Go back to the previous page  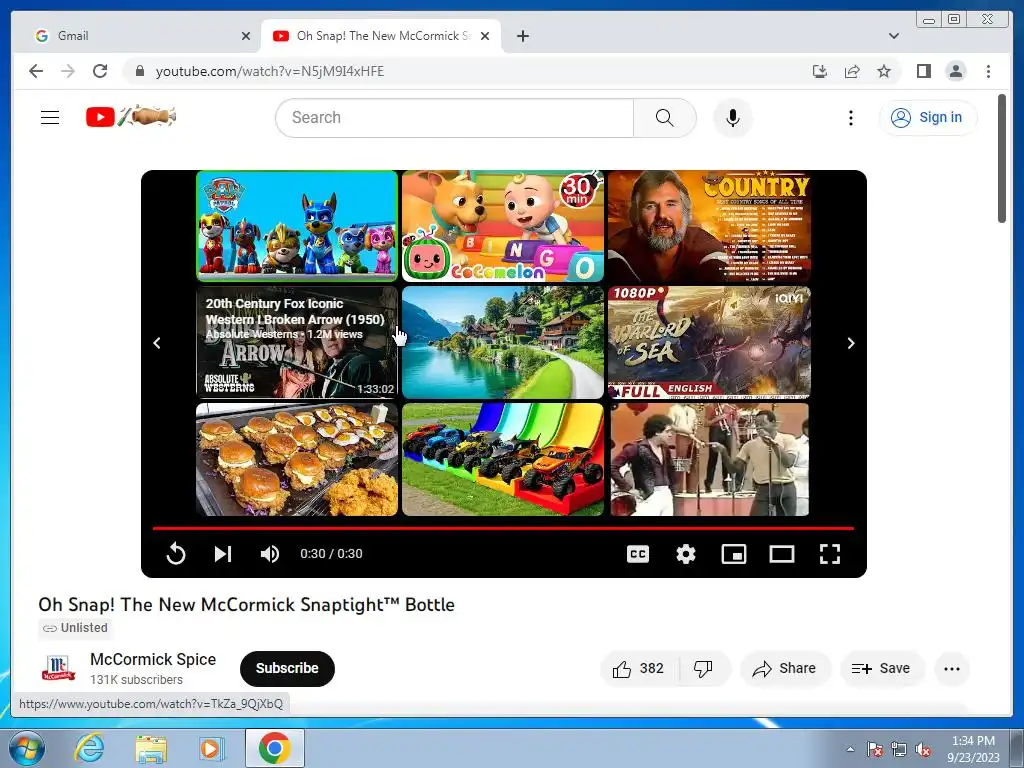[36, 71]
